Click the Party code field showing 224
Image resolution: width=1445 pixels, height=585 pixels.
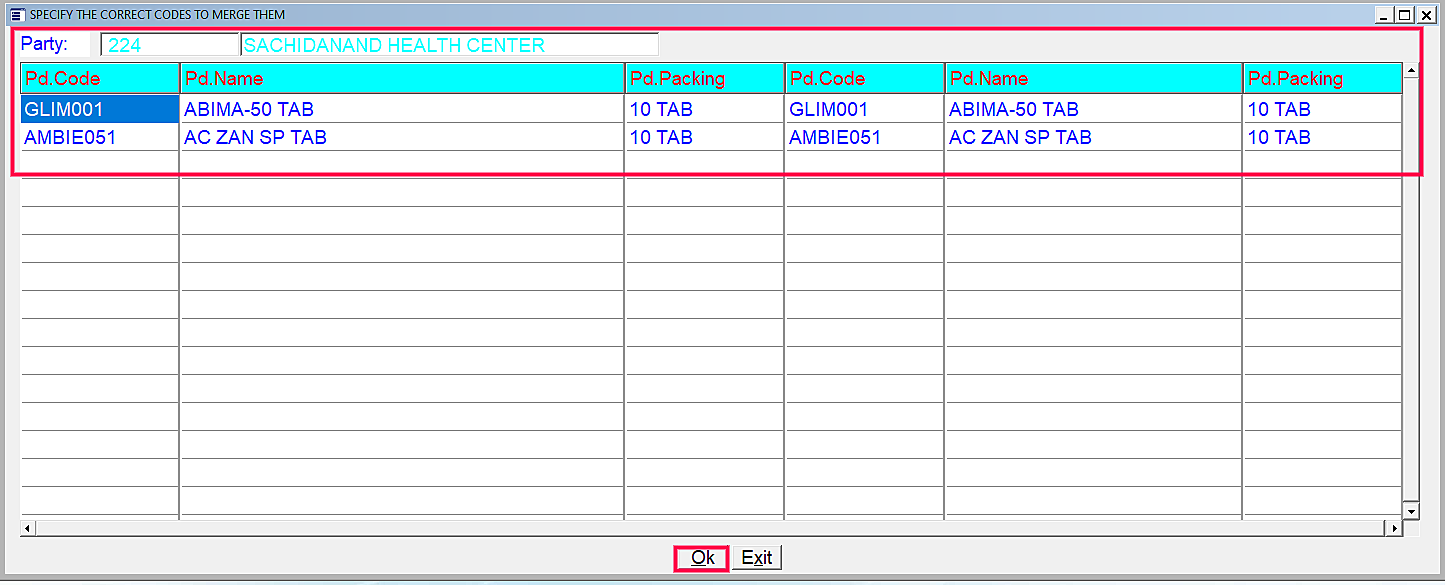[x=170, y=45]
